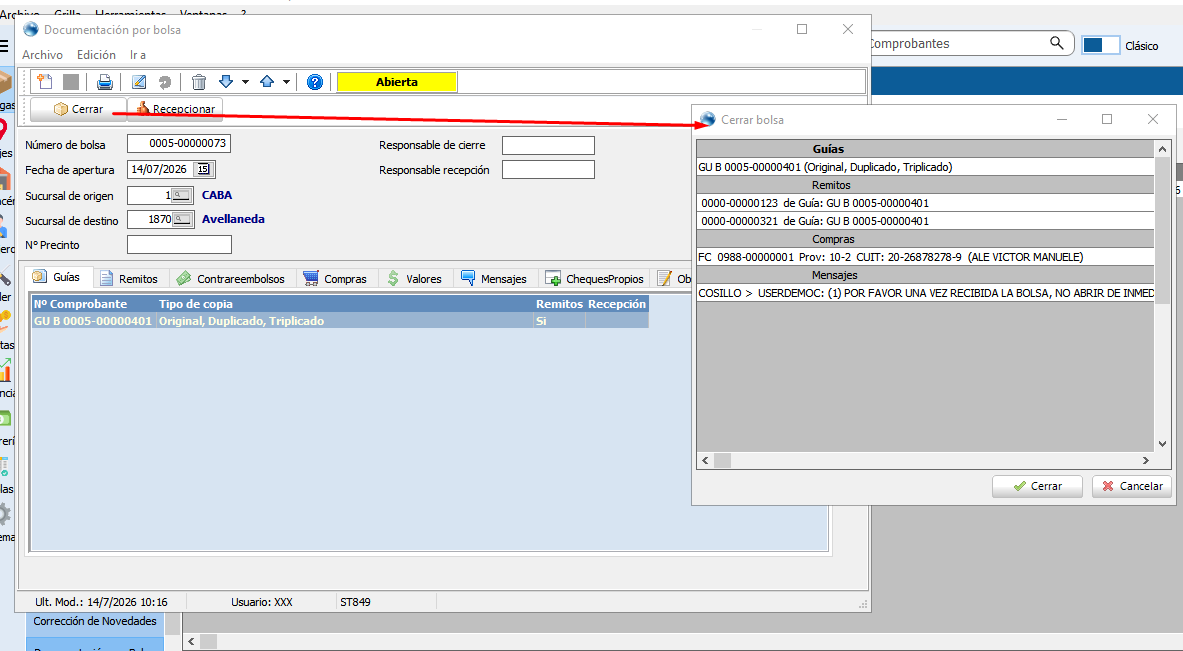The image size is (1183, 651).
Task: Switch to the Valores tab
Action: [415, 278]
